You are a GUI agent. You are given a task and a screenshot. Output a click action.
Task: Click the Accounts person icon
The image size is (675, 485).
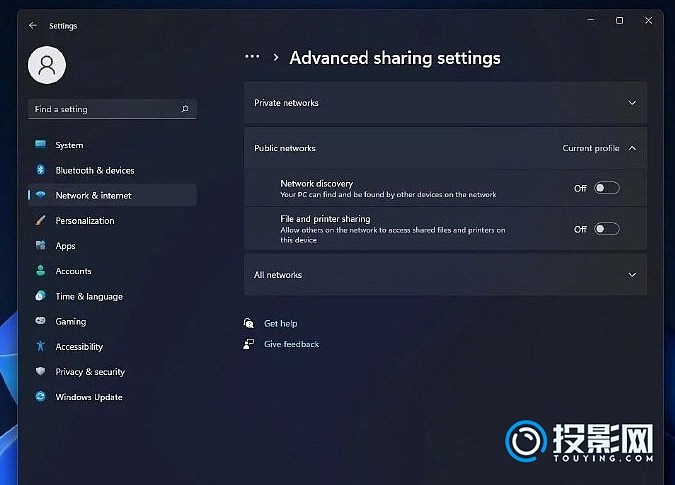40,270
